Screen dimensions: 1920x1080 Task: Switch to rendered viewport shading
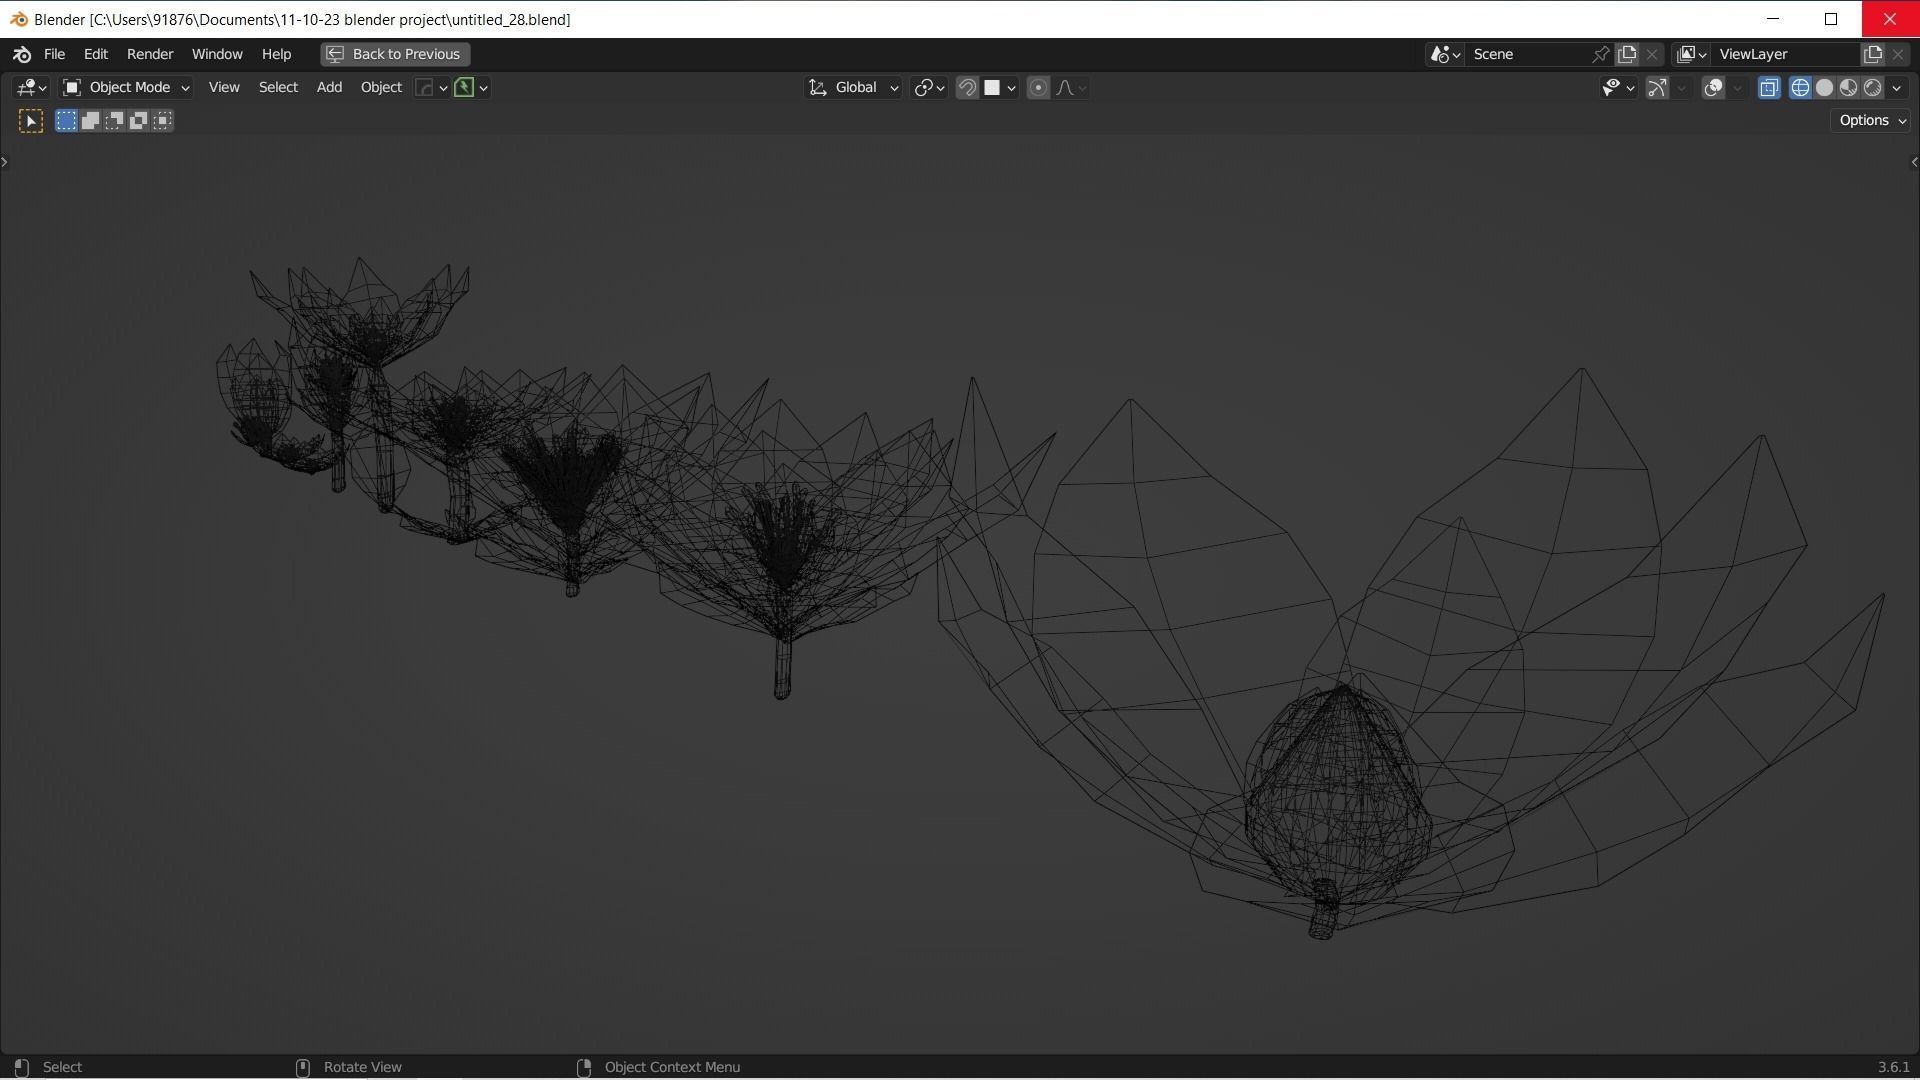click(x=1872, y=88)
